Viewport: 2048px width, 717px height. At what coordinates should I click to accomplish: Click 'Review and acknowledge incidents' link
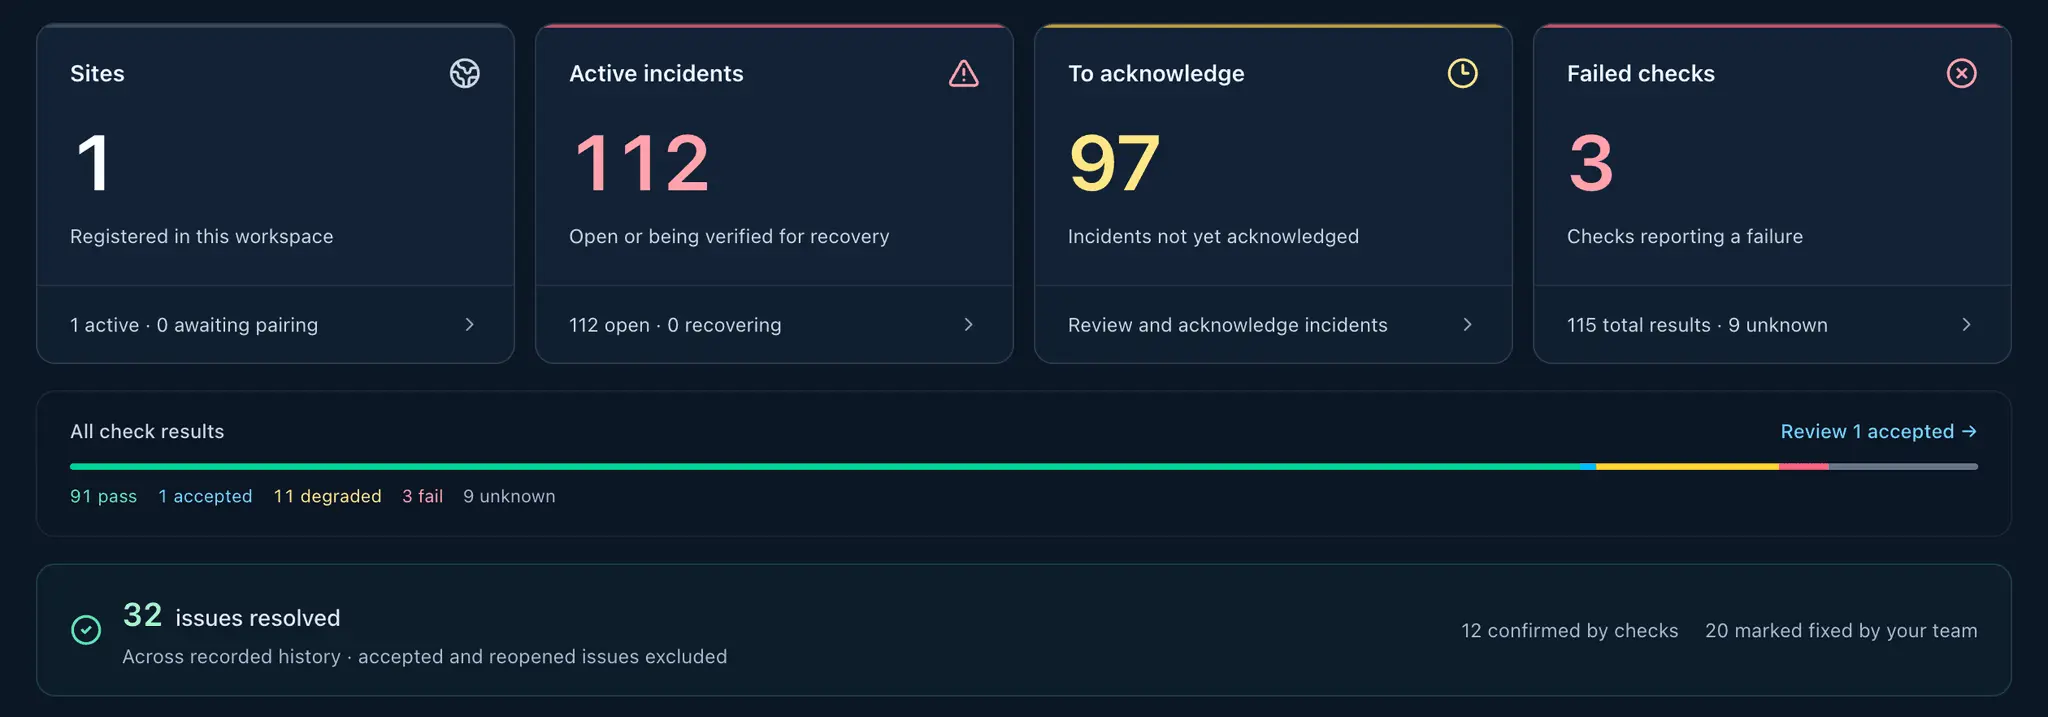tap(1273, 325)
